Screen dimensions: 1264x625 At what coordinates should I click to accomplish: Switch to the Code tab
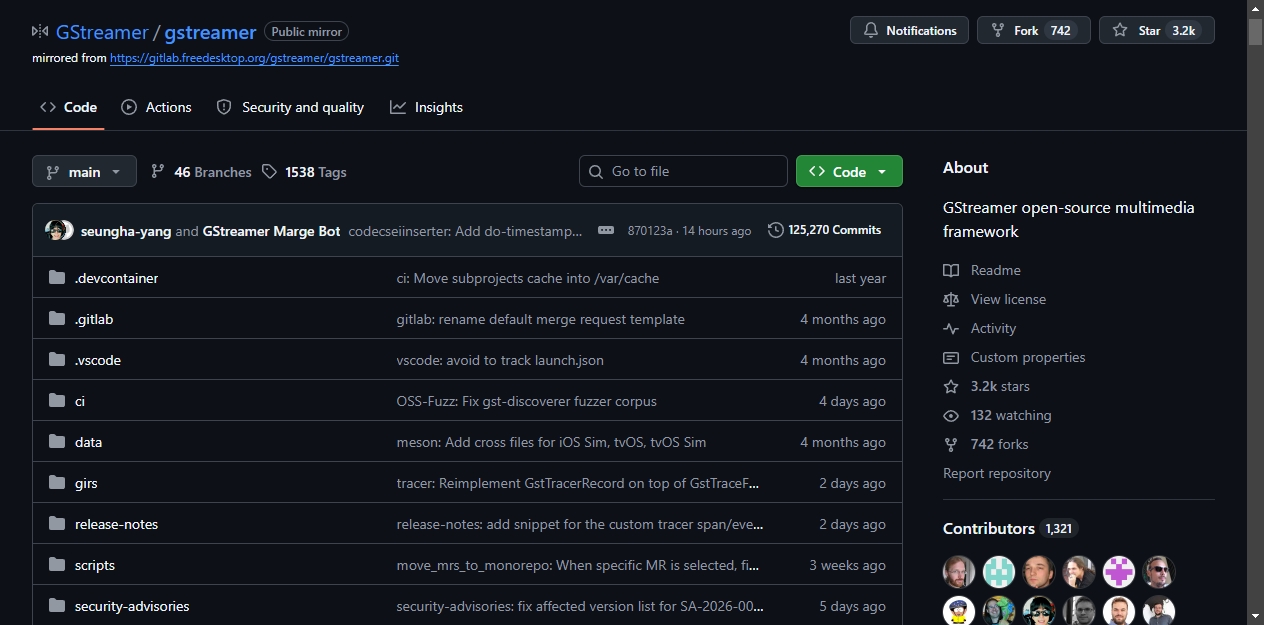68,107
